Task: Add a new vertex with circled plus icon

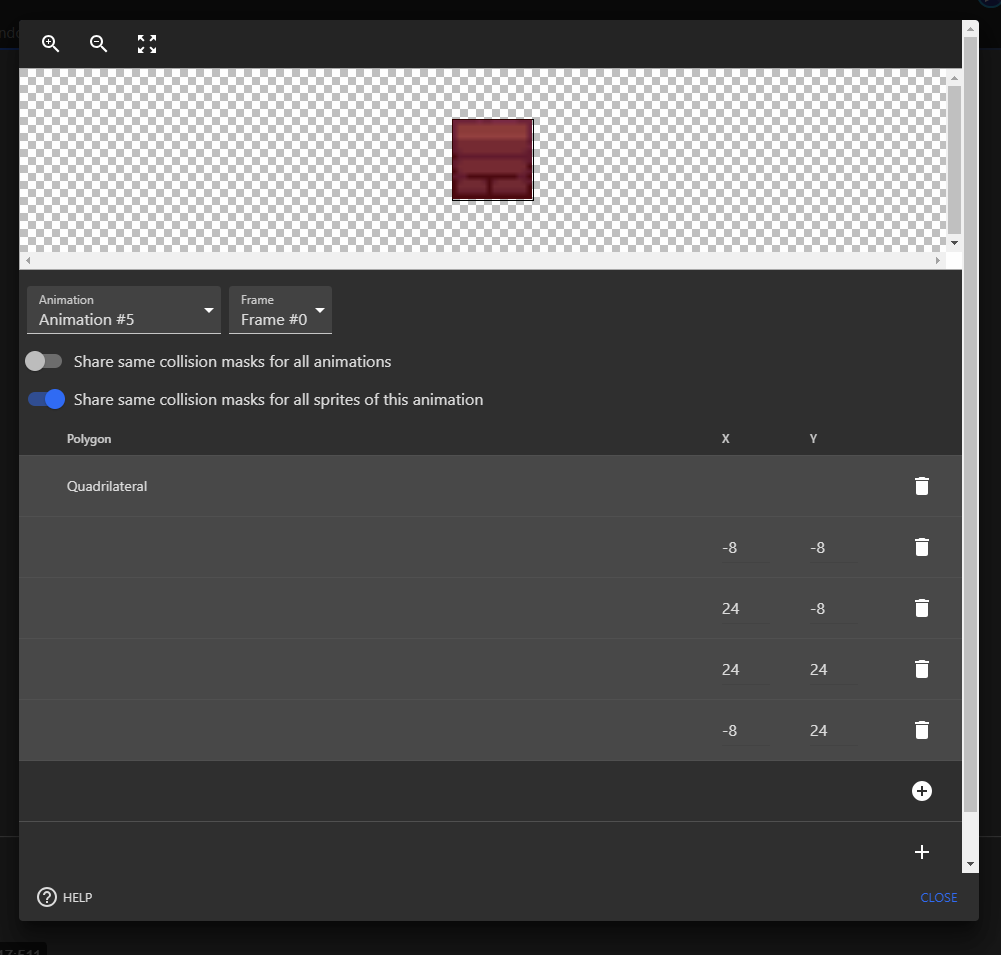Action: tap(921, 790)
